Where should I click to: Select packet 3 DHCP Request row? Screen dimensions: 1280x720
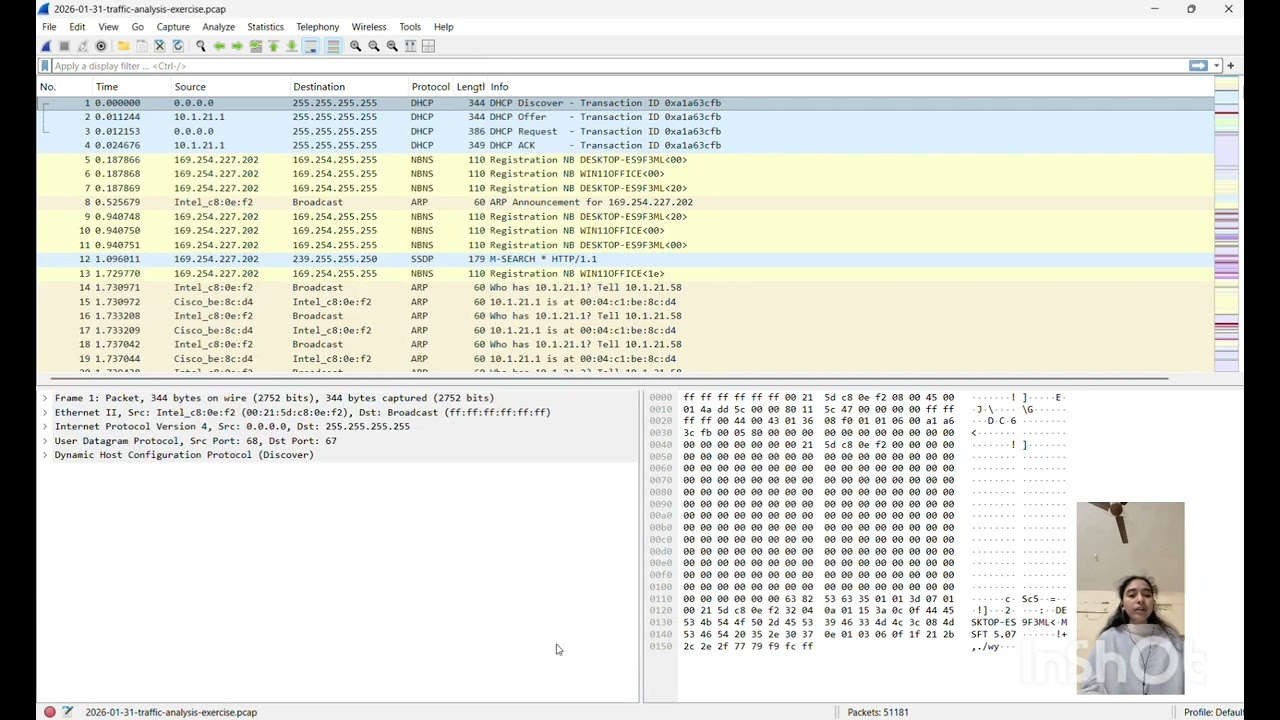pyautogui.click(x=625, y=131)
